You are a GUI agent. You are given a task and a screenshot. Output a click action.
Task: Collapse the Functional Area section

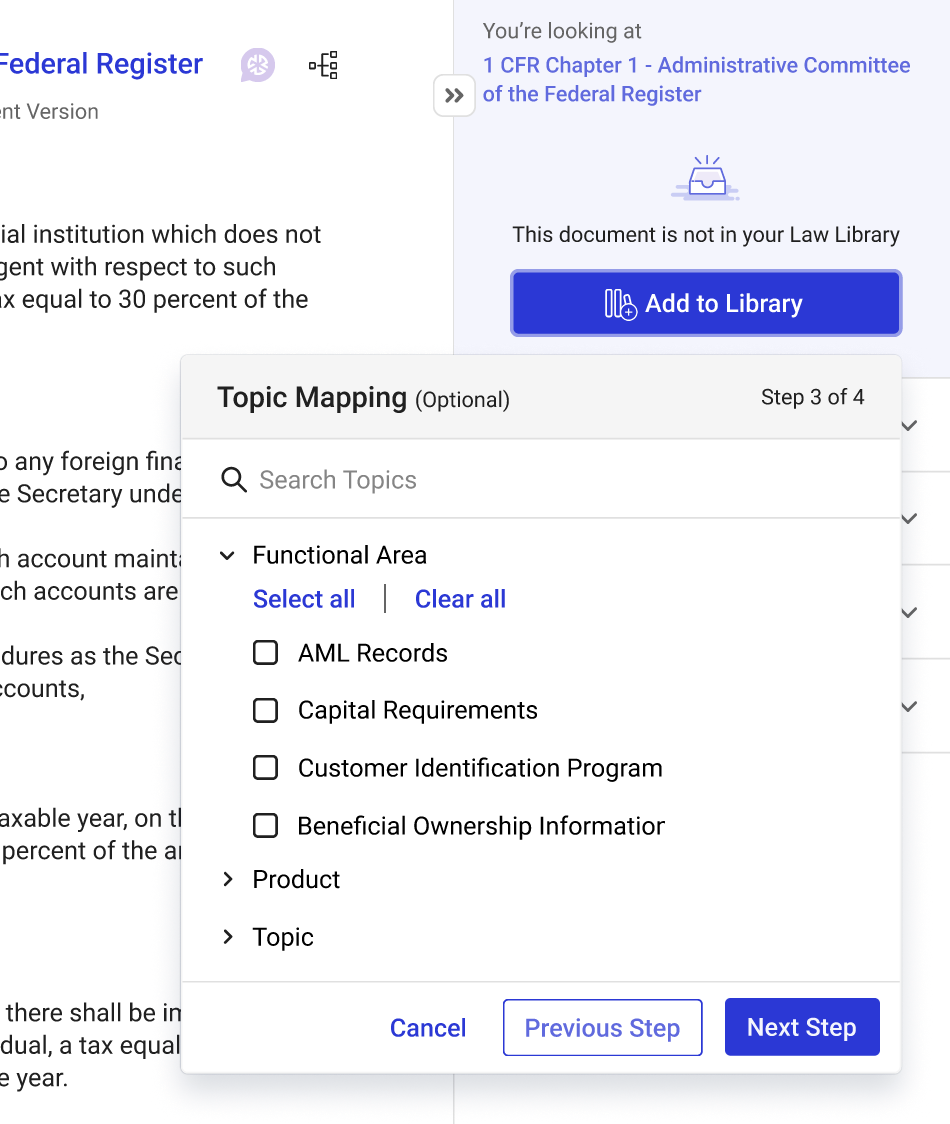(x=228, y=555)
